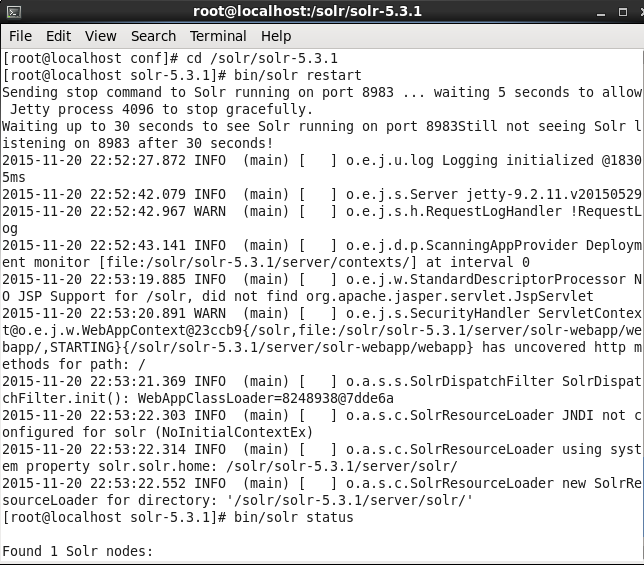Image resolution: width=644 pixels, height=565 pixels.
Task: Click the 22:53:20.891 WARN SecurityHandler line
Action: (322, 314)
